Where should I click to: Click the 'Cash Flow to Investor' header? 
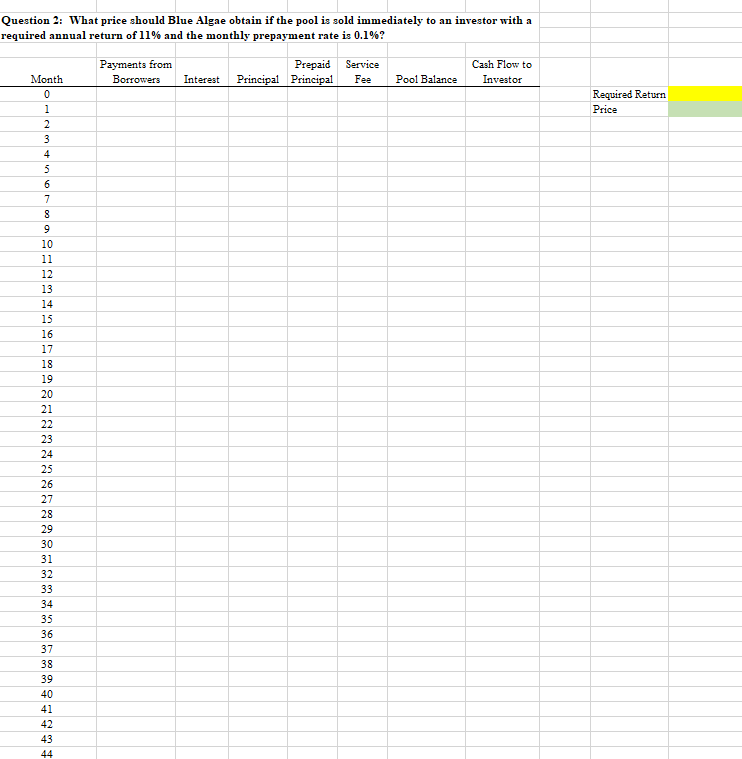point(502,72)
